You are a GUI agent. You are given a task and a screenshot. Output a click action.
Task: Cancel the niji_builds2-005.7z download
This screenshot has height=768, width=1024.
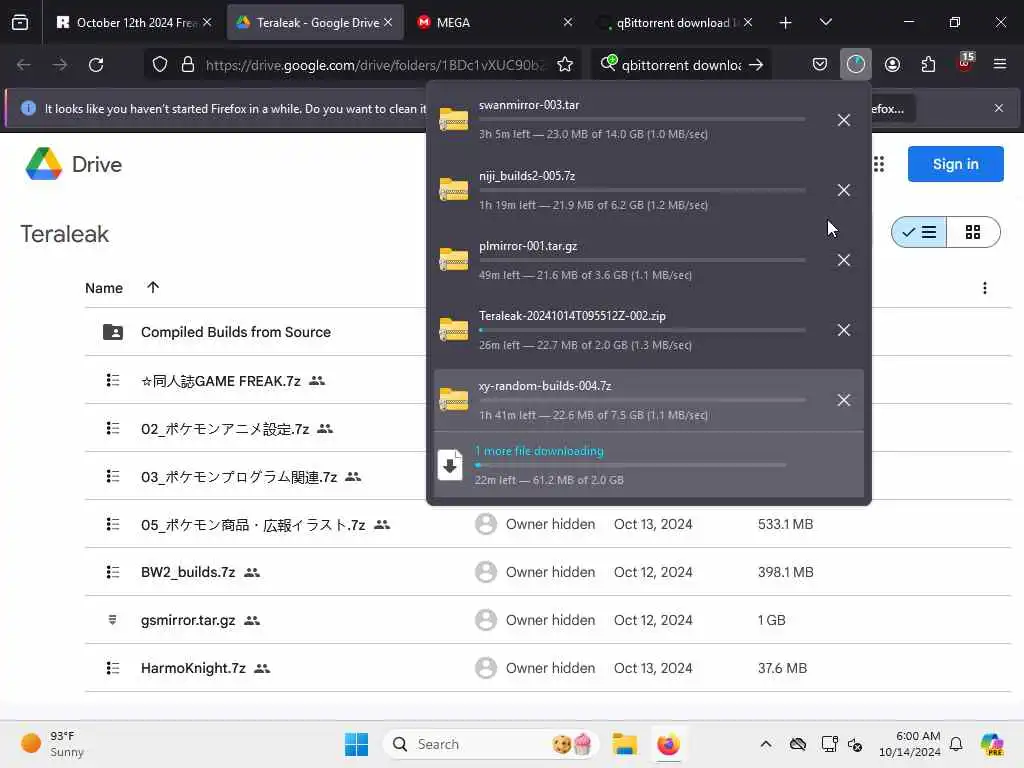click(844, 190)
